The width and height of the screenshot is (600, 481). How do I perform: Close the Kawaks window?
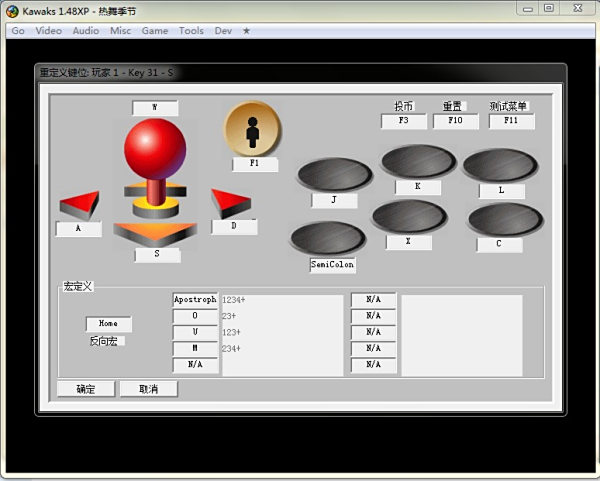tap(577, 8)
